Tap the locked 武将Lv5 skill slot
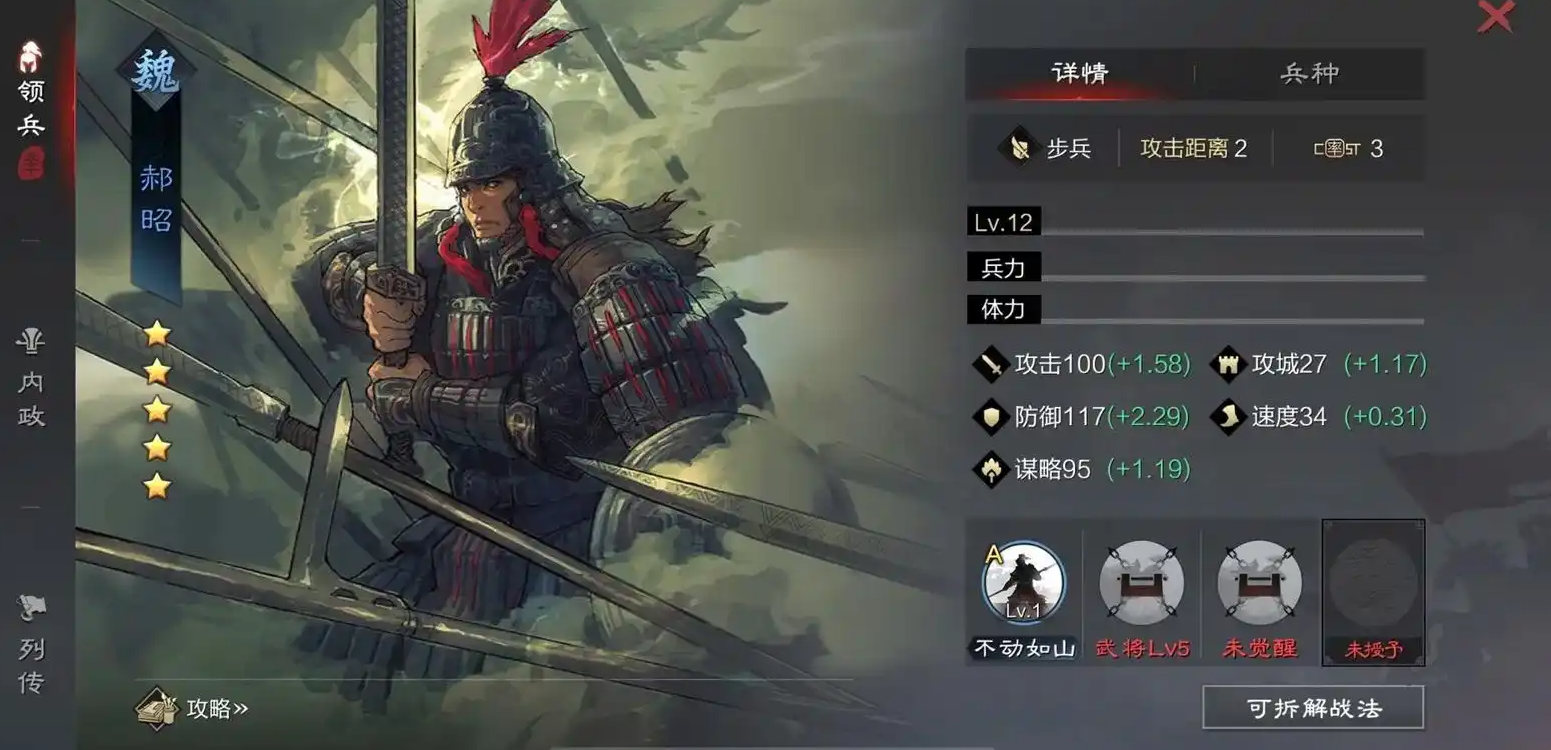Screen dimensions: 1551x750 point(1142,582)
